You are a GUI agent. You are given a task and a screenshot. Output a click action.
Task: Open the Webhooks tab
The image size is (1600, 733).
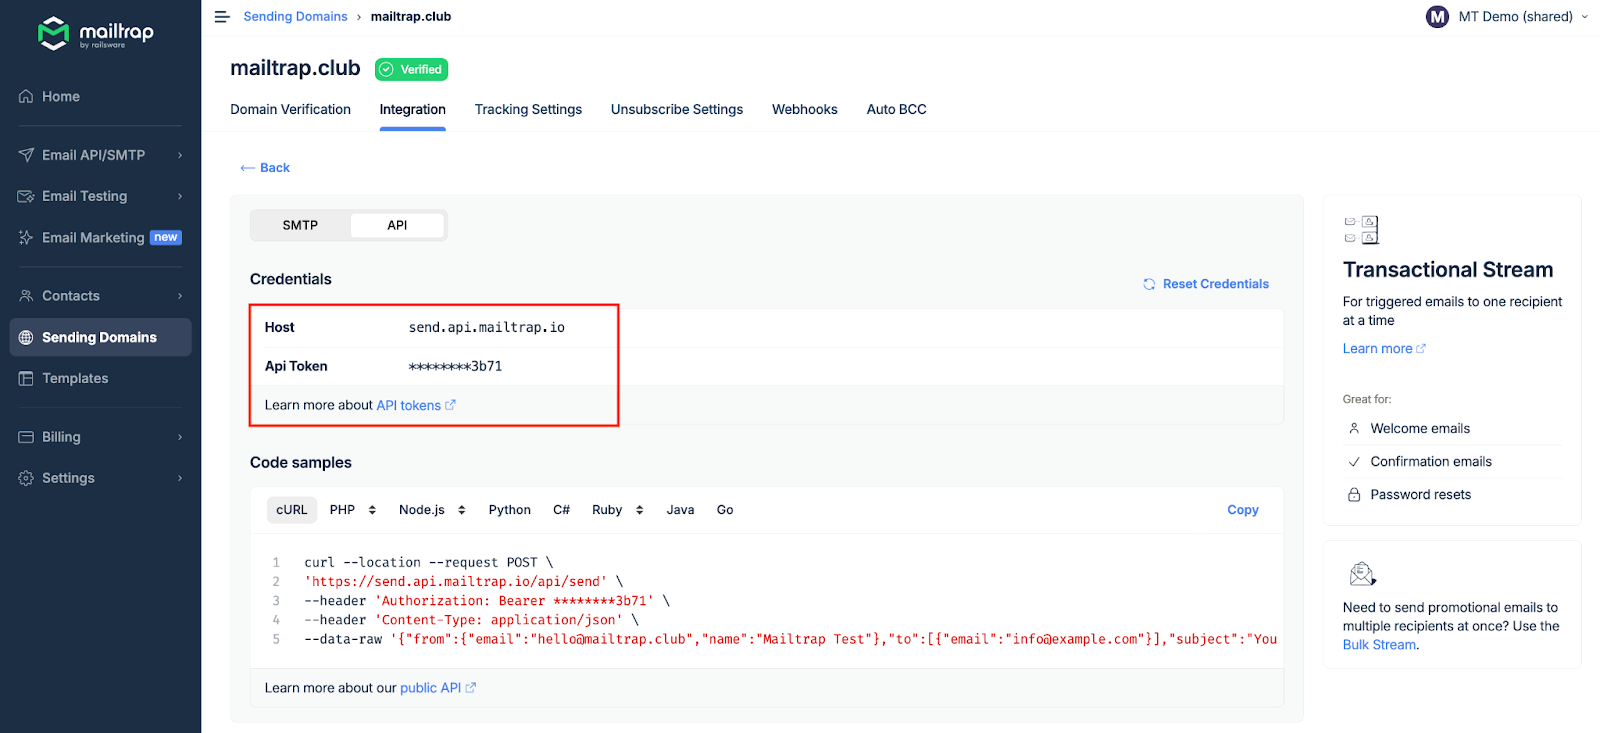(x=804, y=110)
